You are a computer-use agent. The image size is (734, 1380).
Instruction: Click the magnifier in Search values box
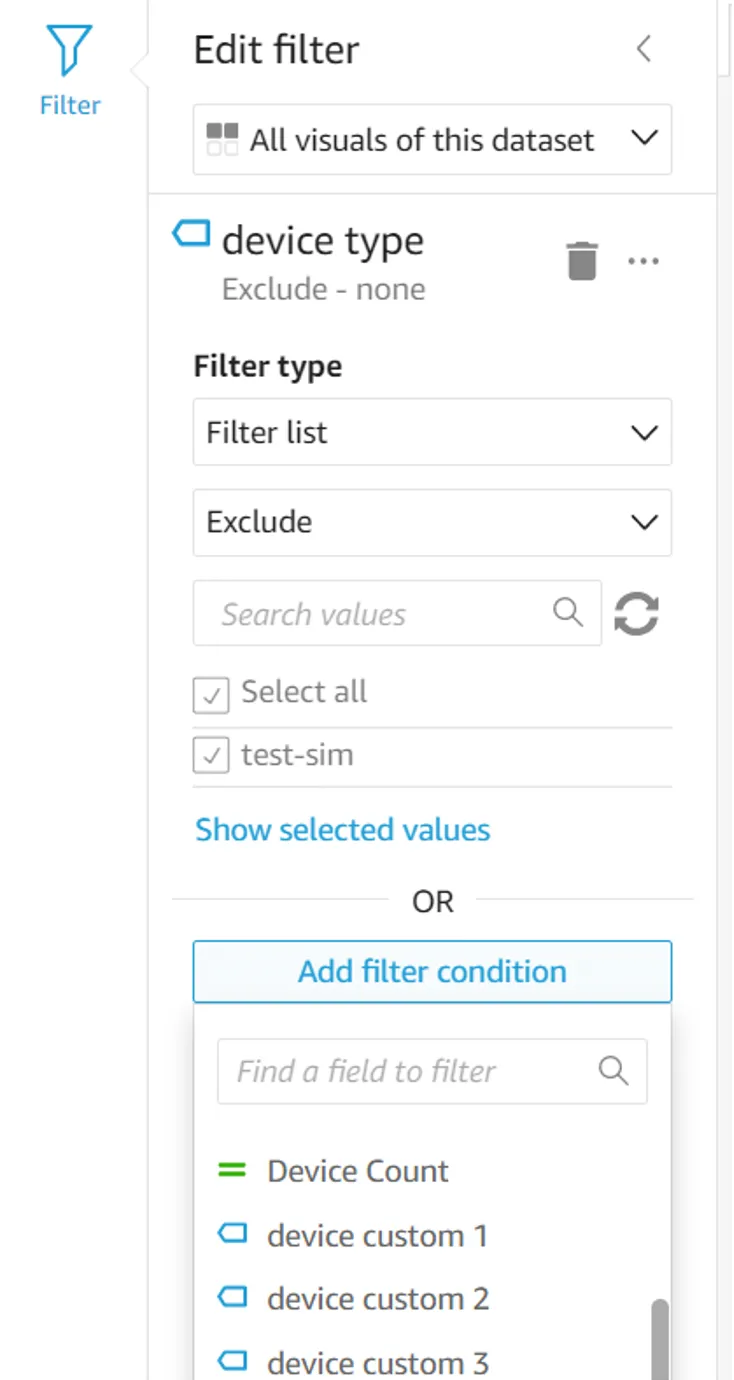568,612
